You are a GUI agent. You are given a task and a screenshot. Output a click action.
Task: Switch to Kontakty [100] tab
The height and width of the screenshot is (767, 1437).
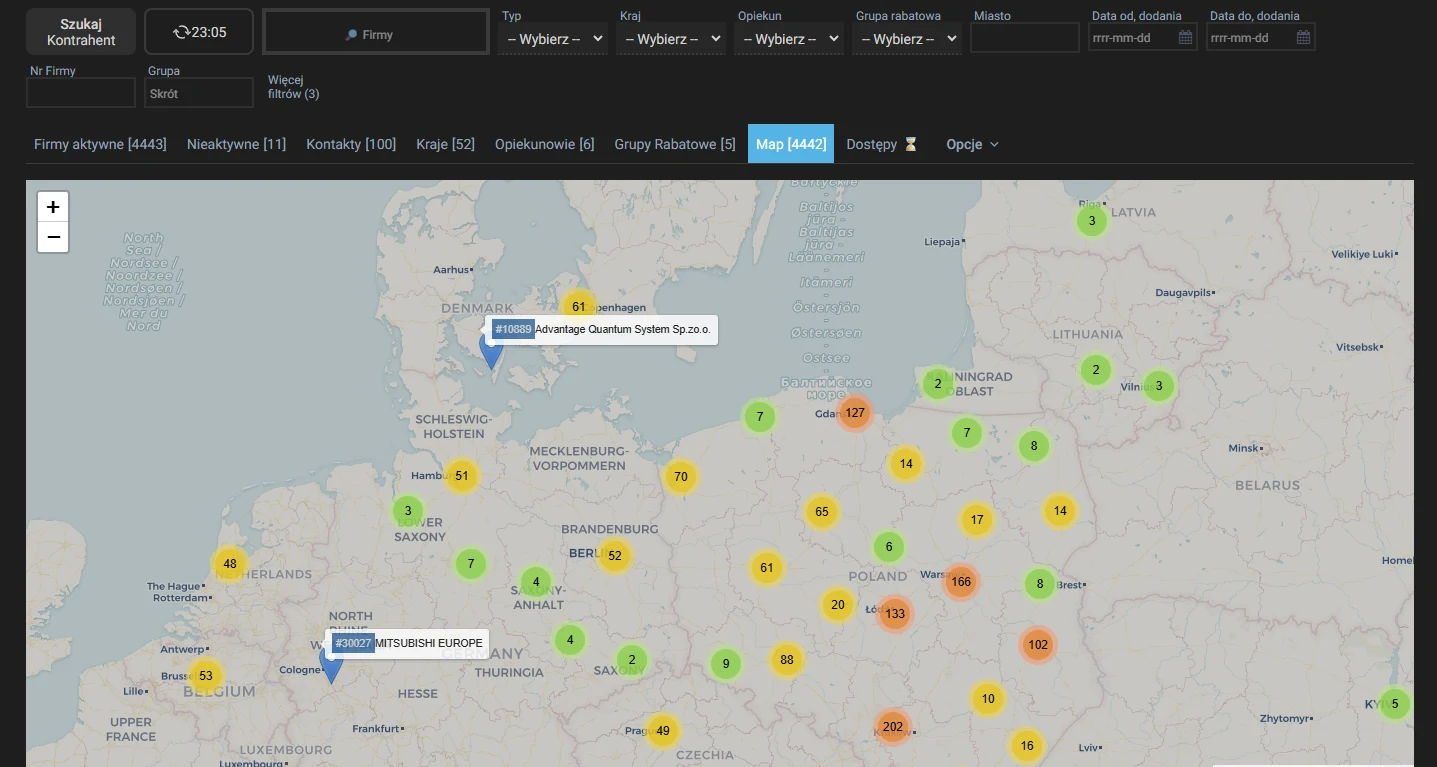(x=351, y=144)
